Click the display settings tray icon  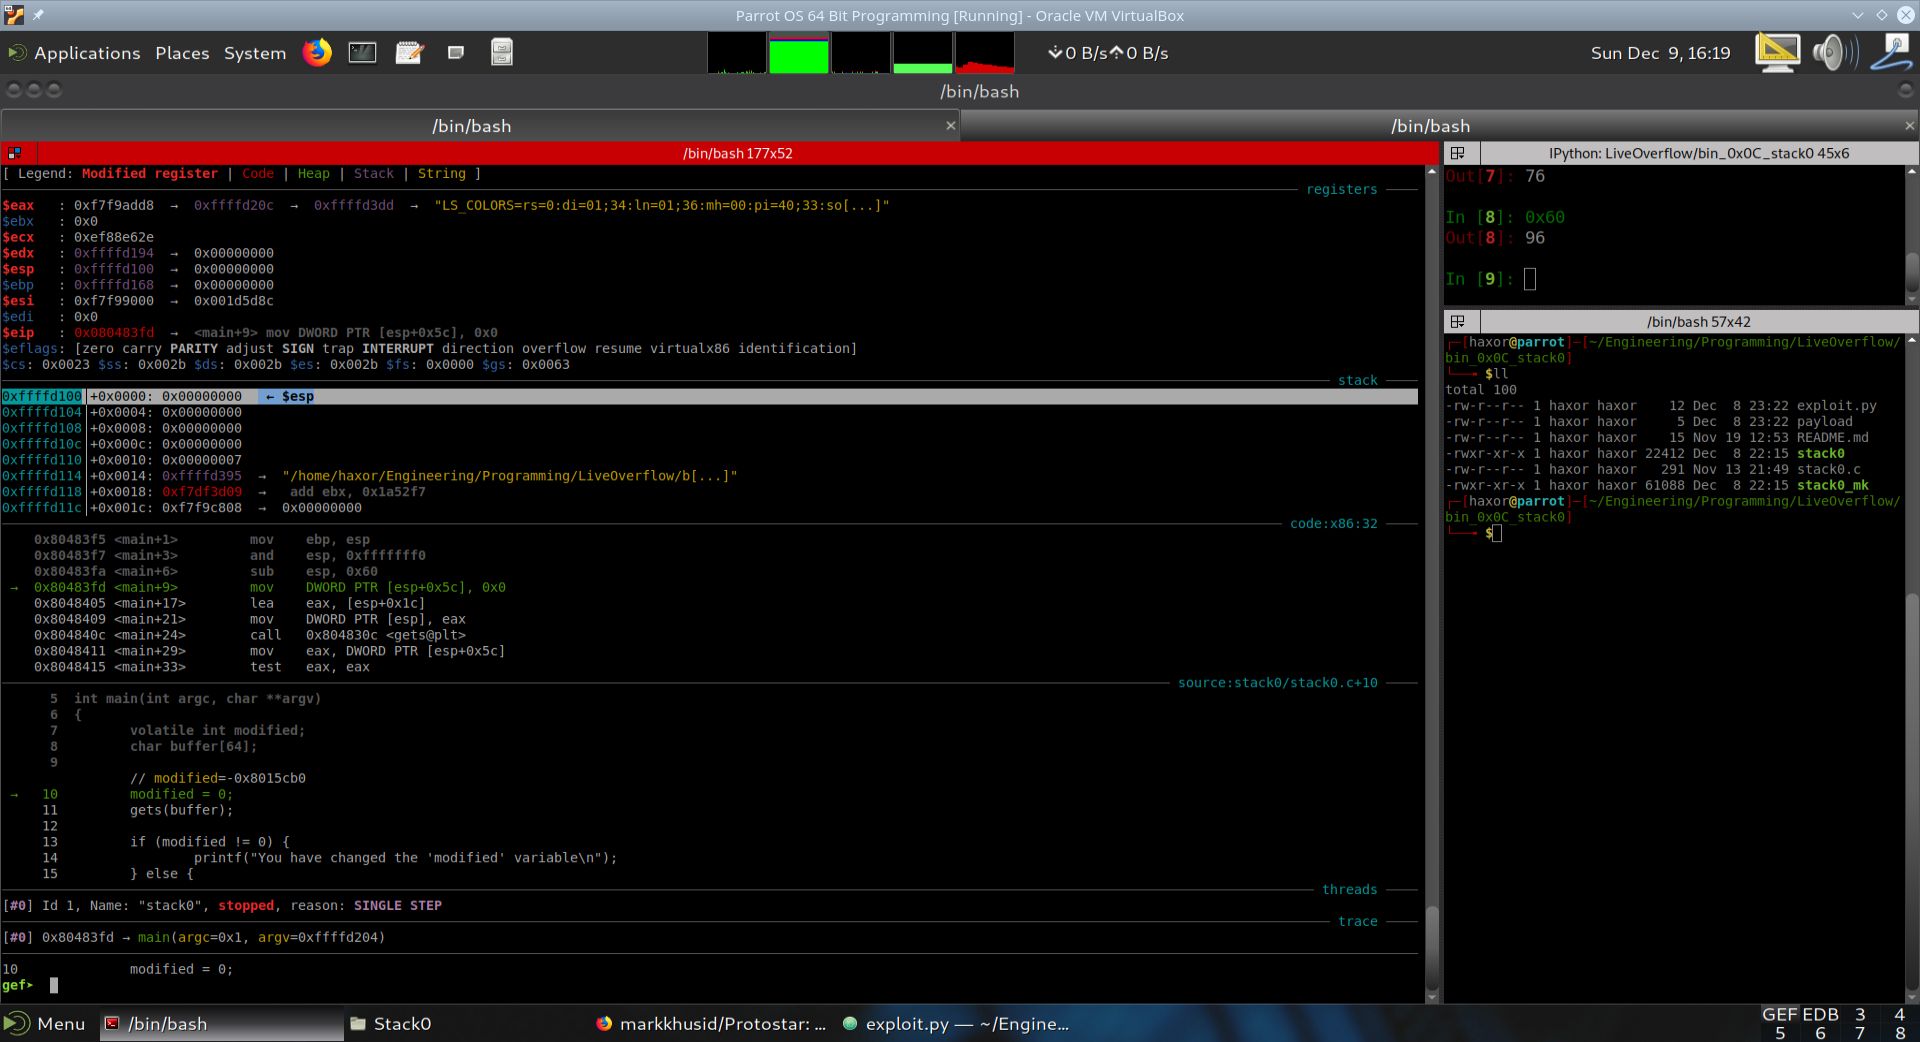(1777, 52)
